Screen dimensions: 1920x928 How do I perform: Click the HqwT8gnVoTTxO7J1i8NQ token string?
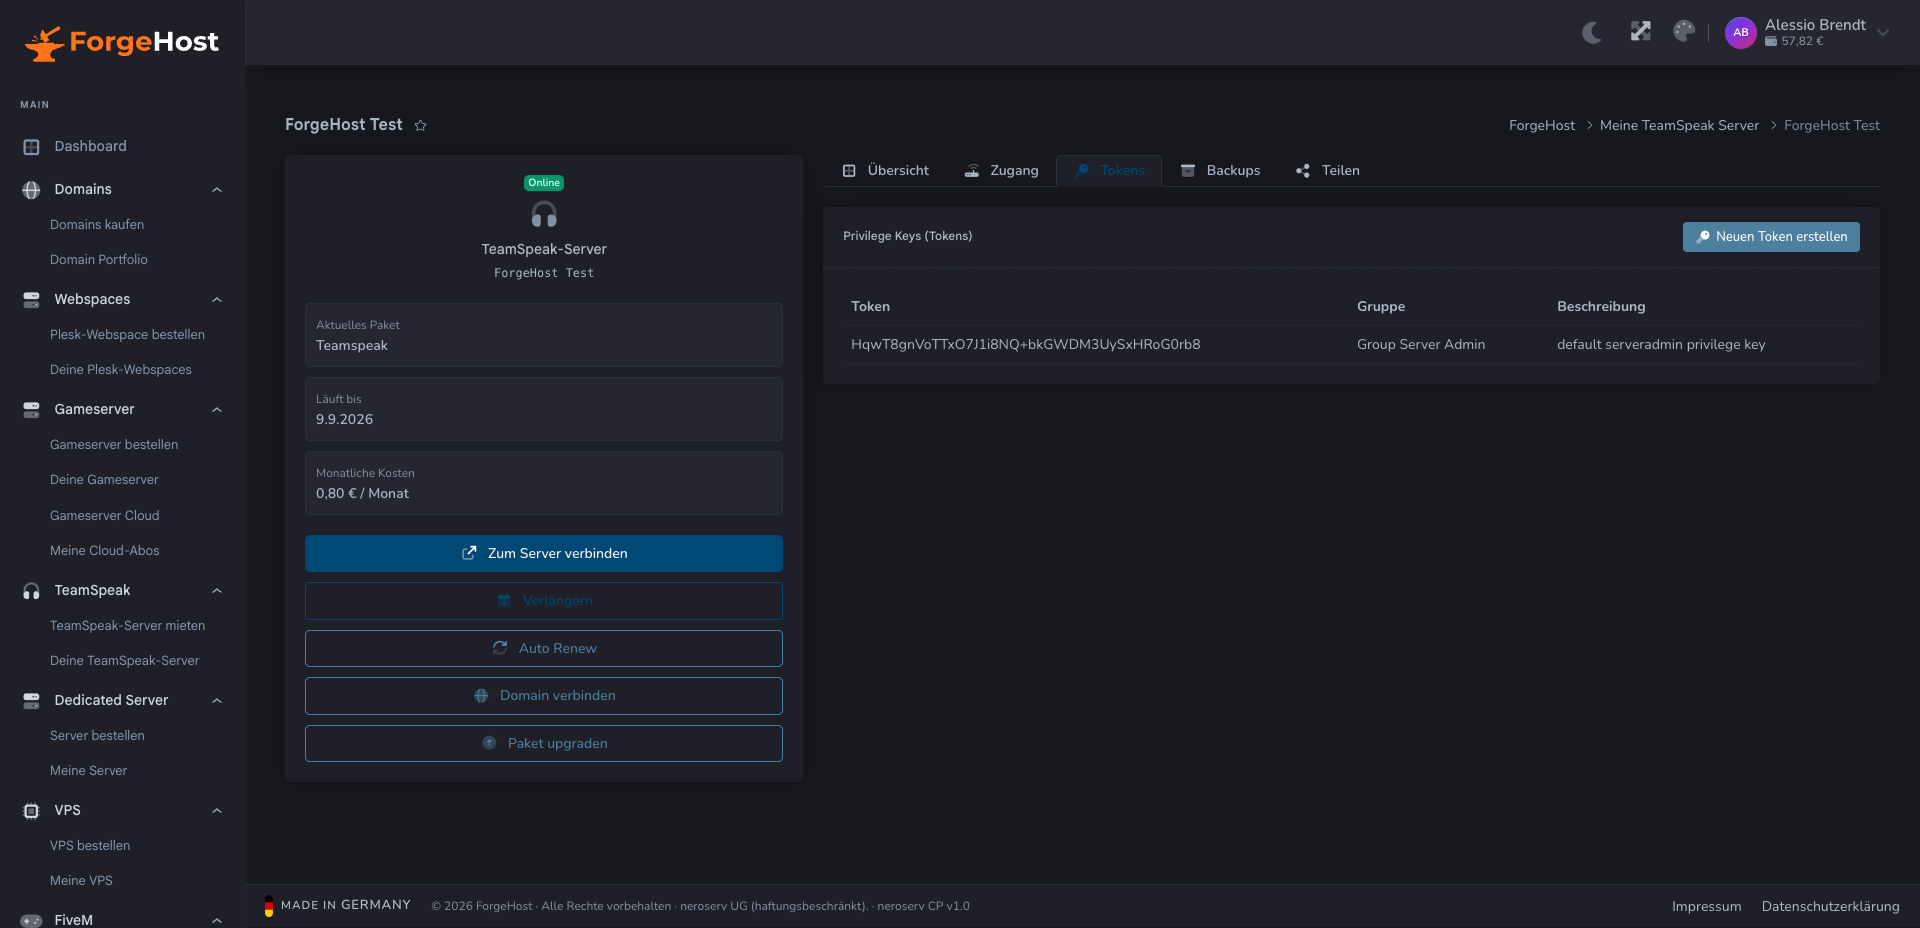[x=1025, y=345]
